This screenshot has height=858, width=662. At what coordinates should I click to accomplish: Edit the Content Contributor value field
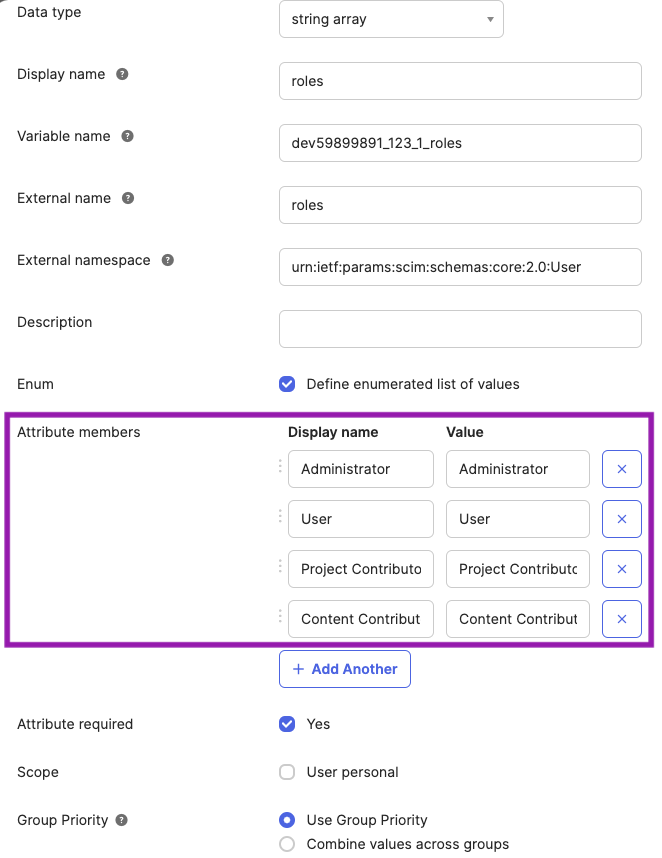click(x=518, y=619)
